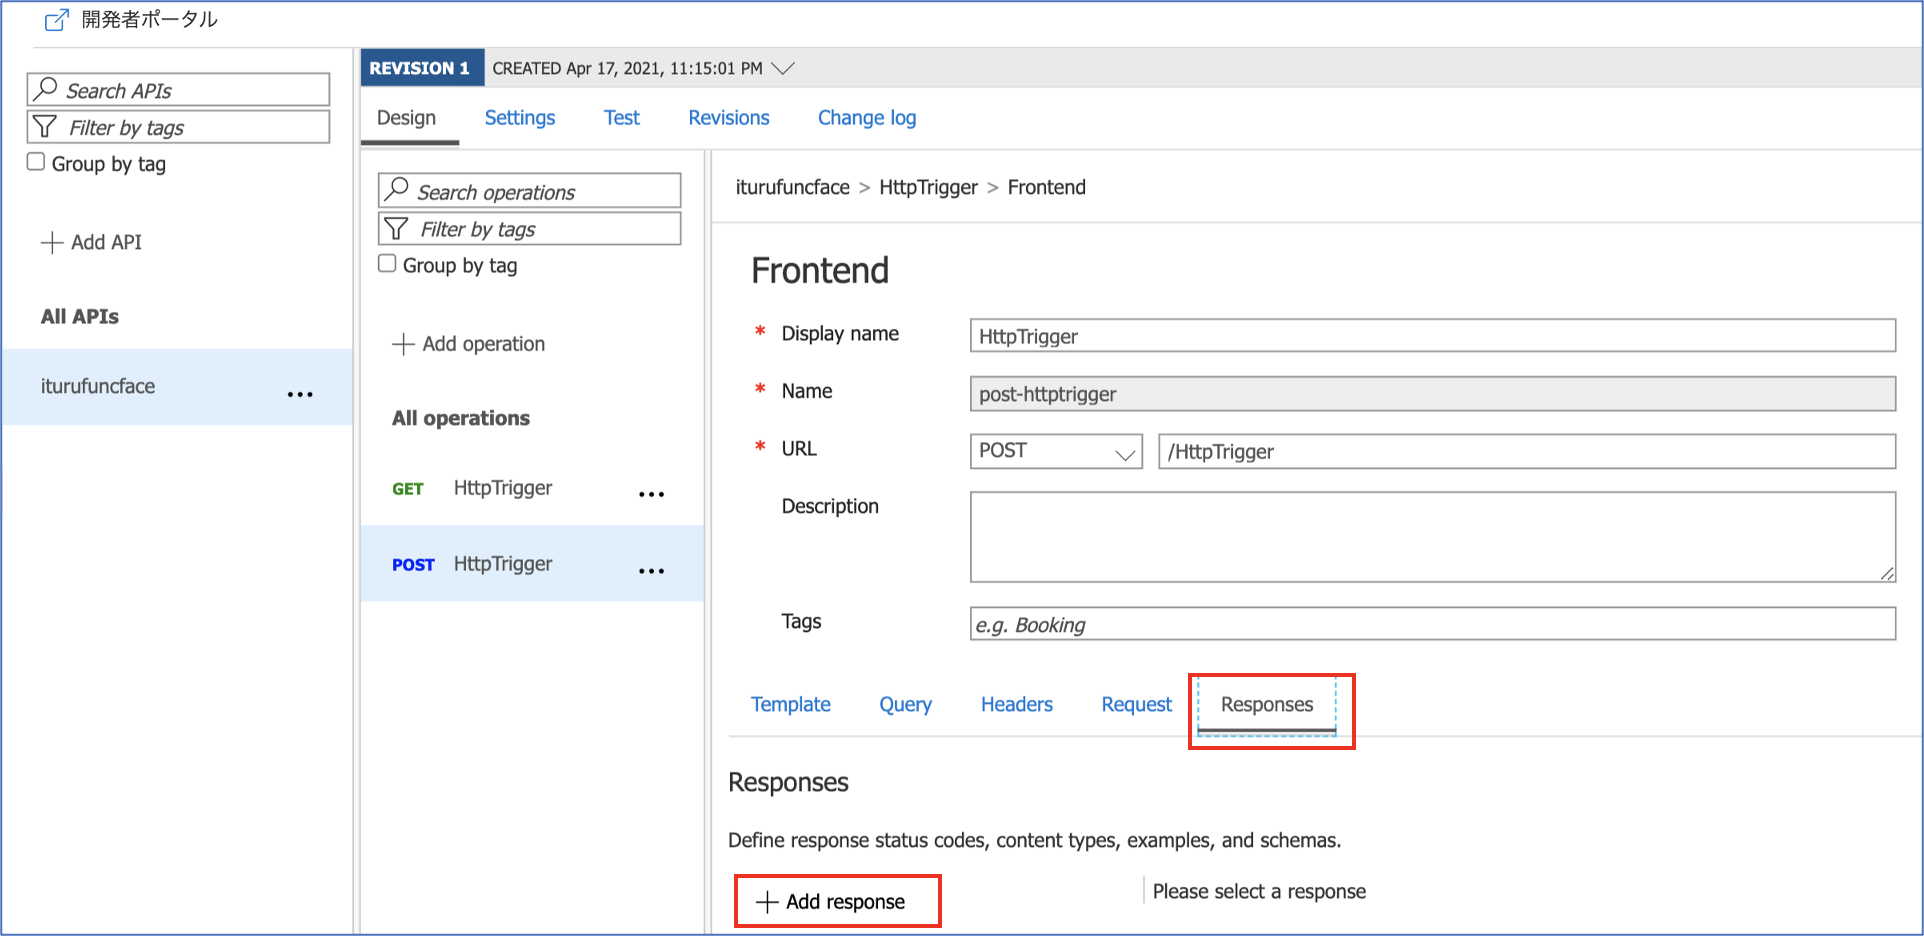Expand the revision dropdown chevron
Image resolution: width=1924 pixels, height=936 pixels.
783,68
